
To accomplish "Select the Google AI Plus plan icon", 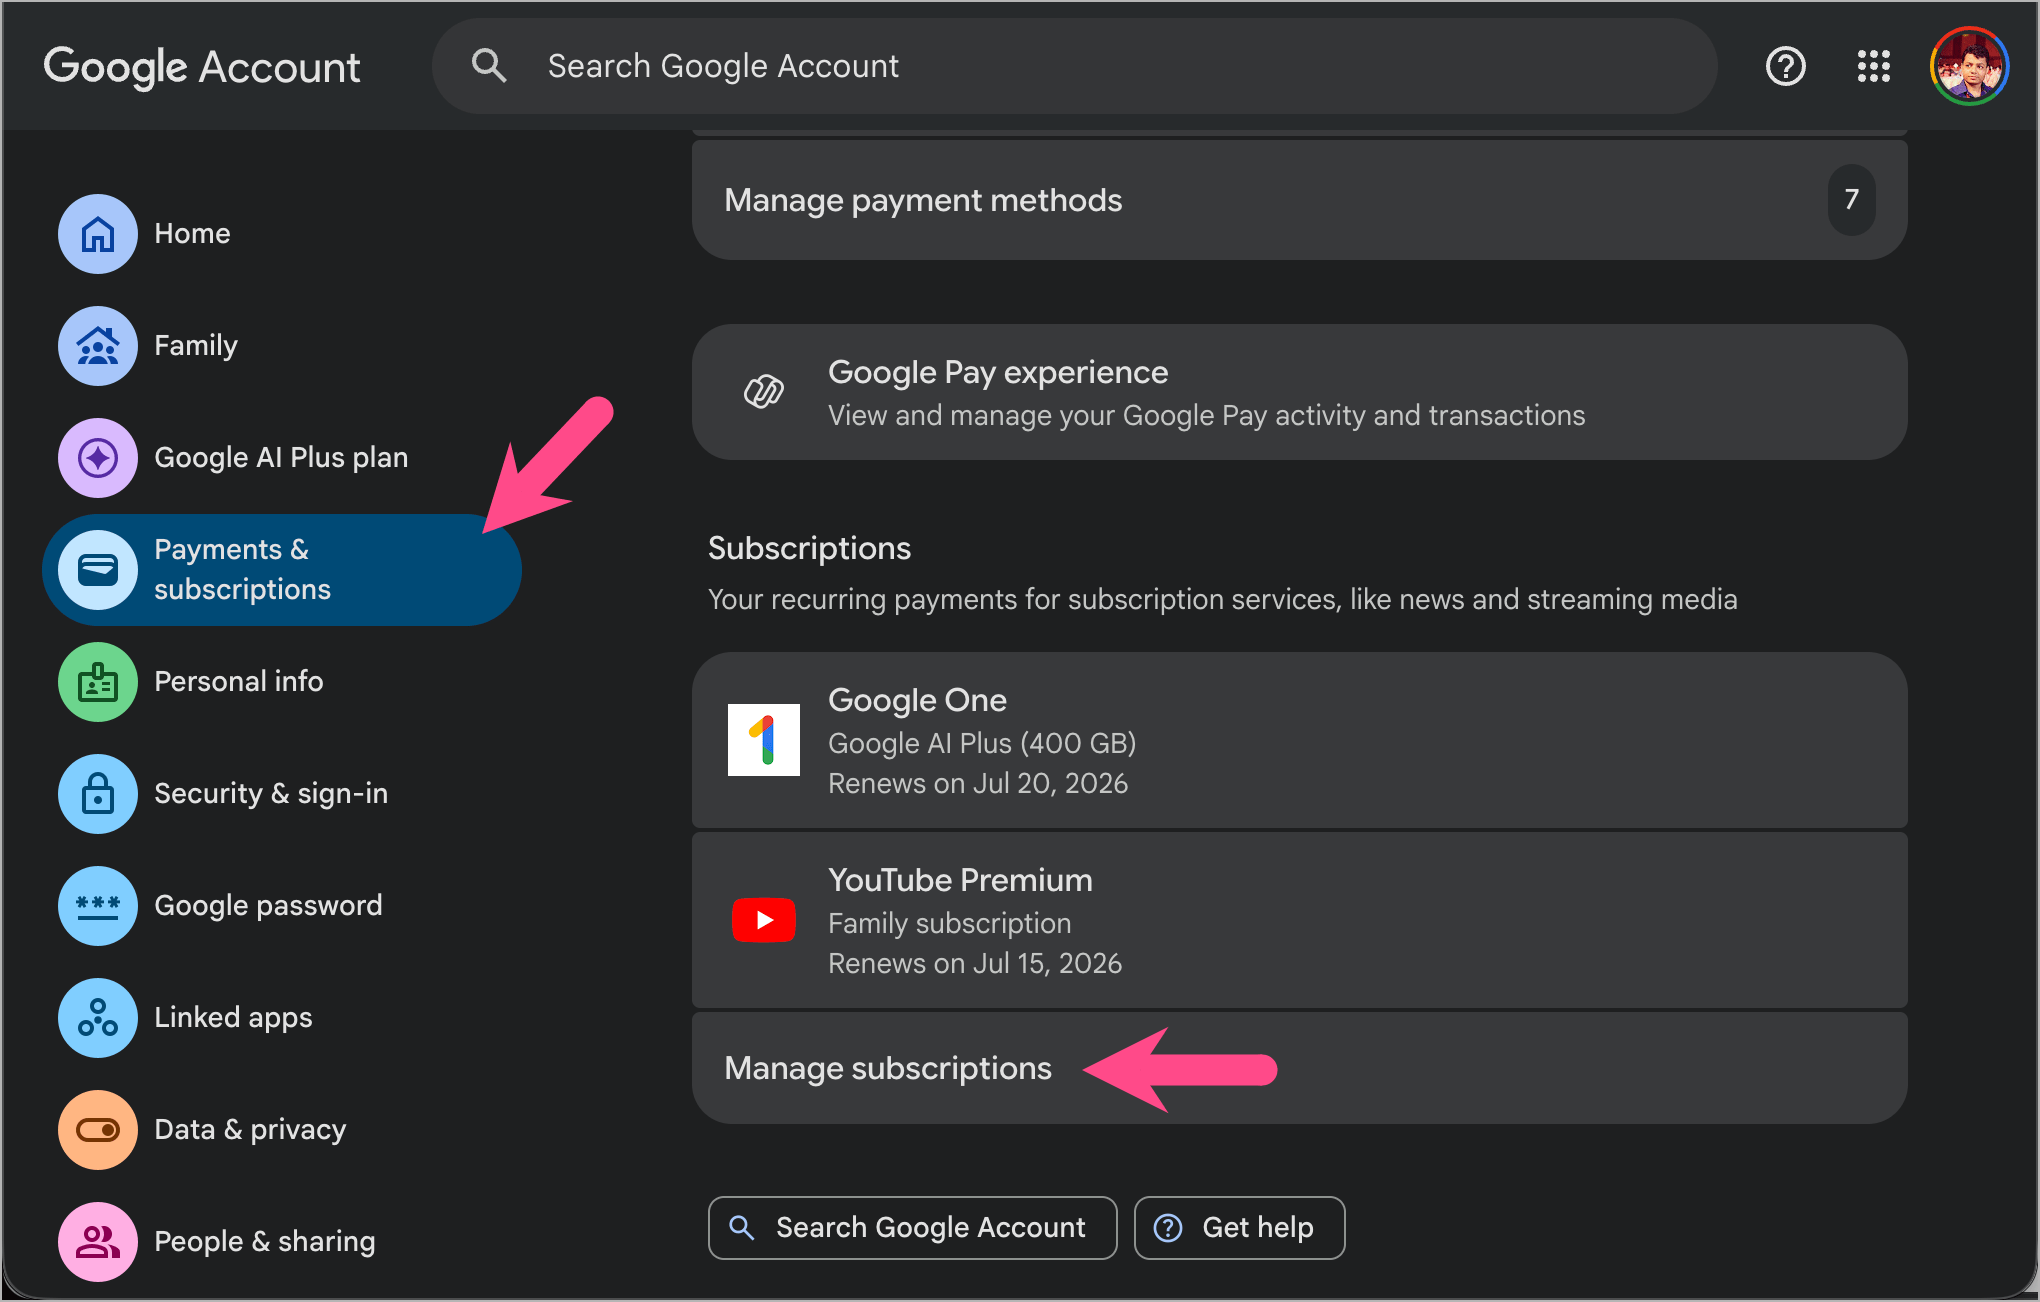I will (98, 458).
